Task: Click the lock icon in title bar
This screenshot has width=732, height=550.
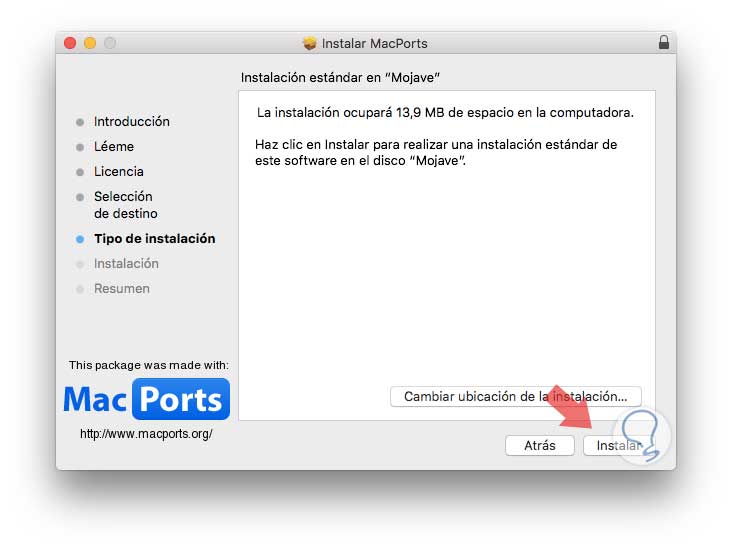Action: pyautogui.click(x=664, y=42)
